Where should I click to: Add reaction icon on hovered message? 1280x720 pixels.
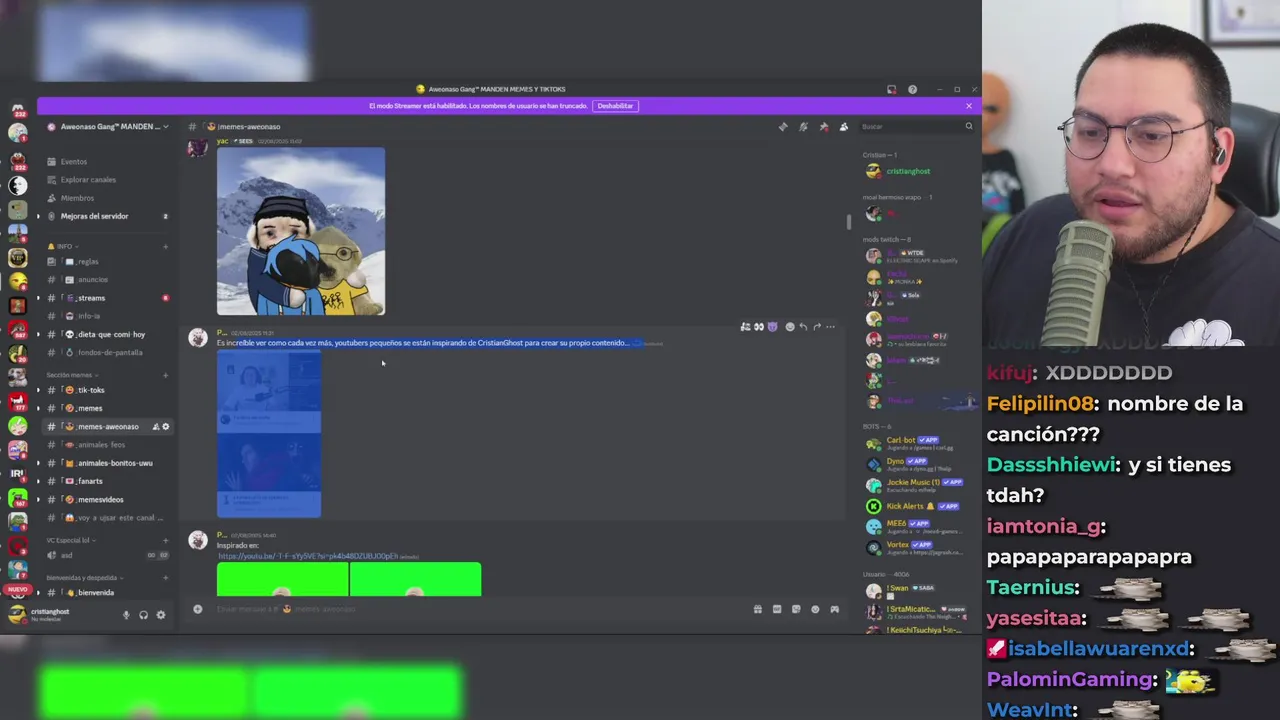point(789,327)
